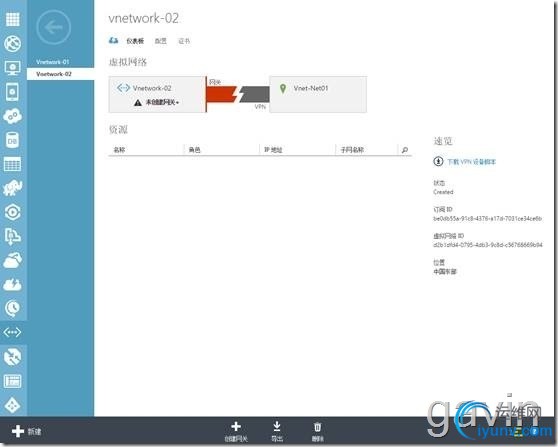
Task: Switch to 配置 configure tab
Action: coord(160,41)
